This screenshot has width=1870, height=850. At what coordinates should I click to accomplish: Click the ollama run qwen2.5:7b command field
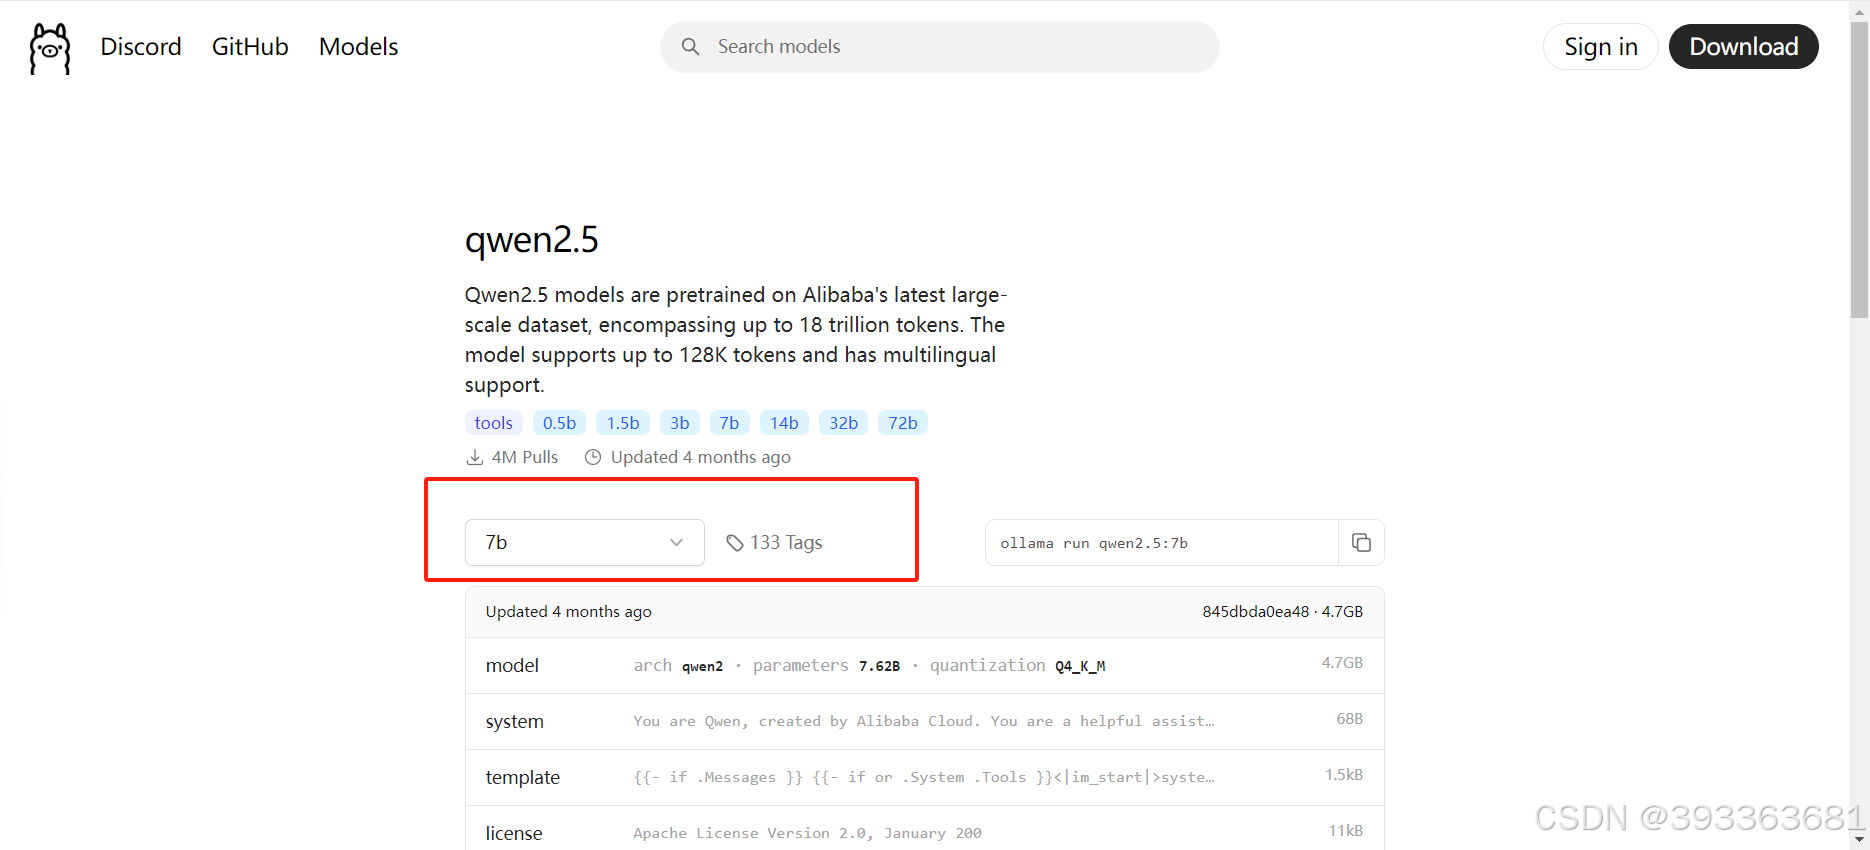pos(1162,542)
